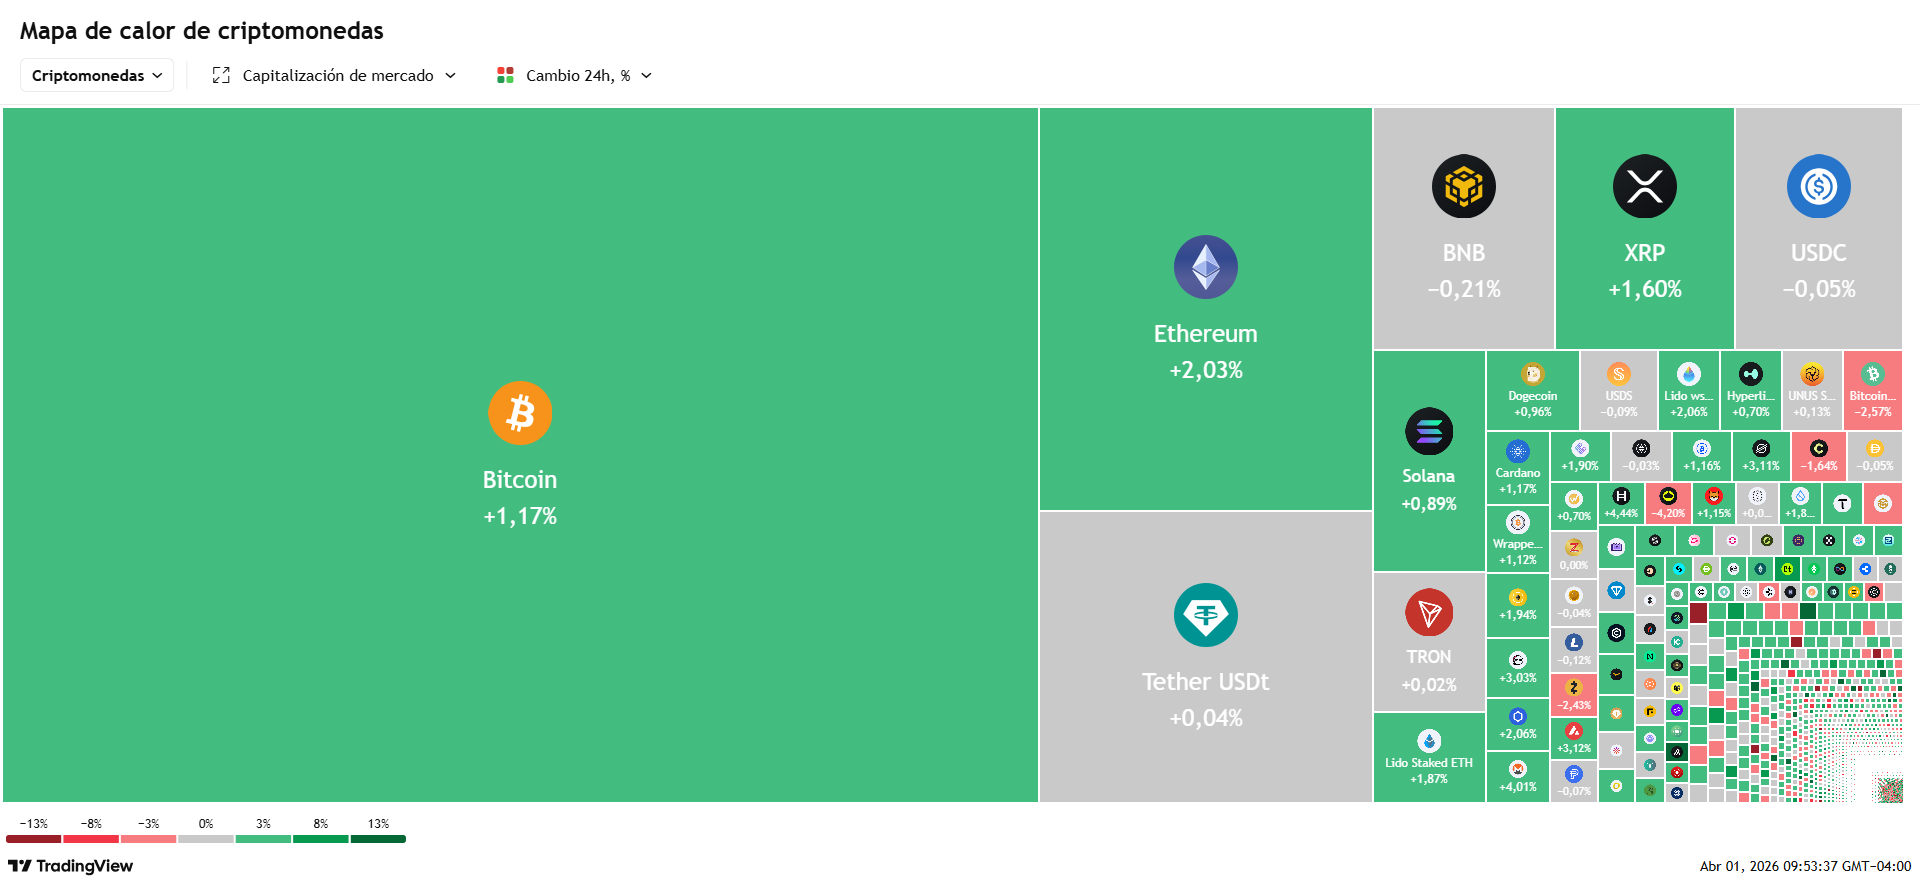Click the 13% dark green legend swatch
The width and height of the screenshot is (1920, 887).
tap(378, 839)
